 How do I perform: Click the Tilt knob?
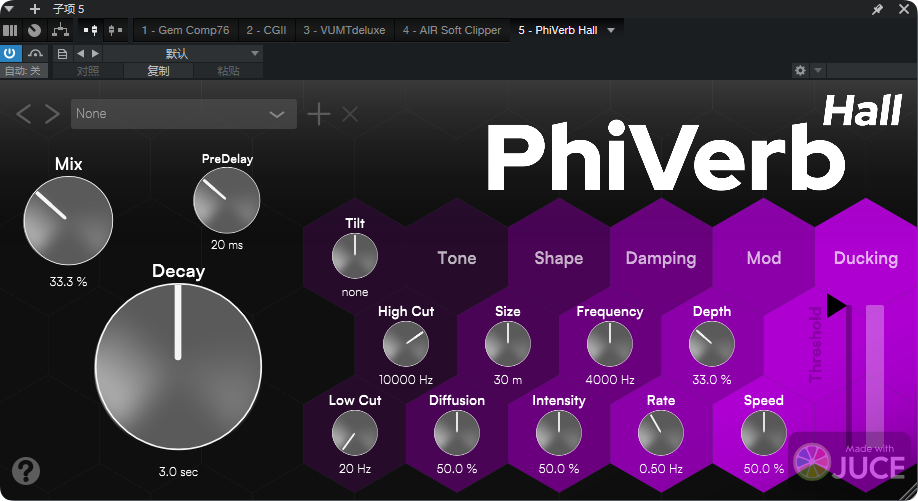click(x=355, y=256)
